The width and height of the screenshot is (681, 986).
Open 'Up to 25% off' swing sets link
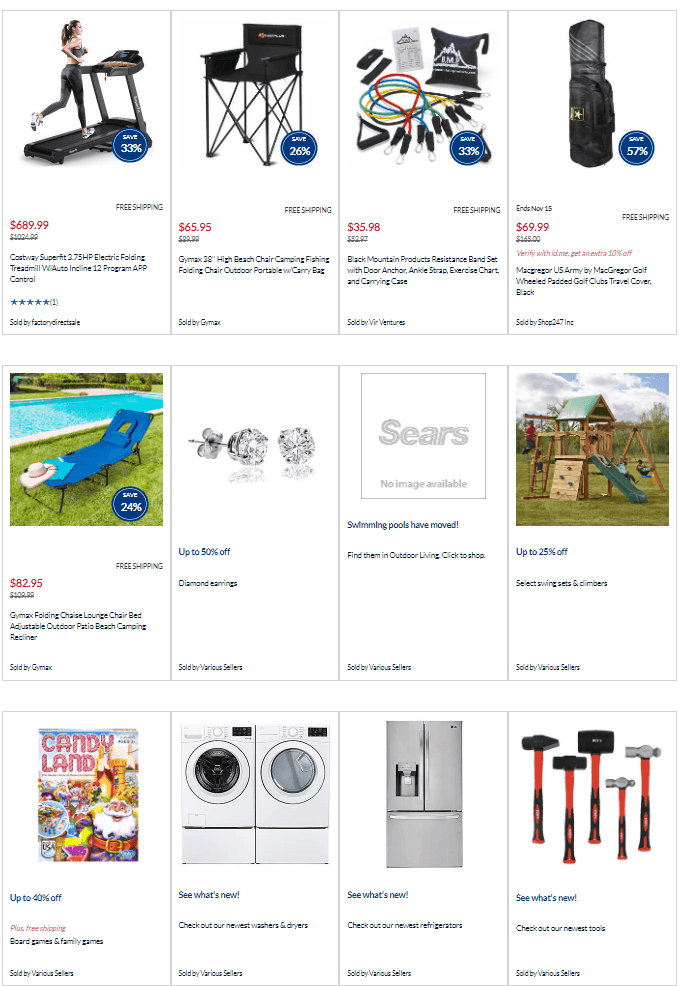[541, 552]
